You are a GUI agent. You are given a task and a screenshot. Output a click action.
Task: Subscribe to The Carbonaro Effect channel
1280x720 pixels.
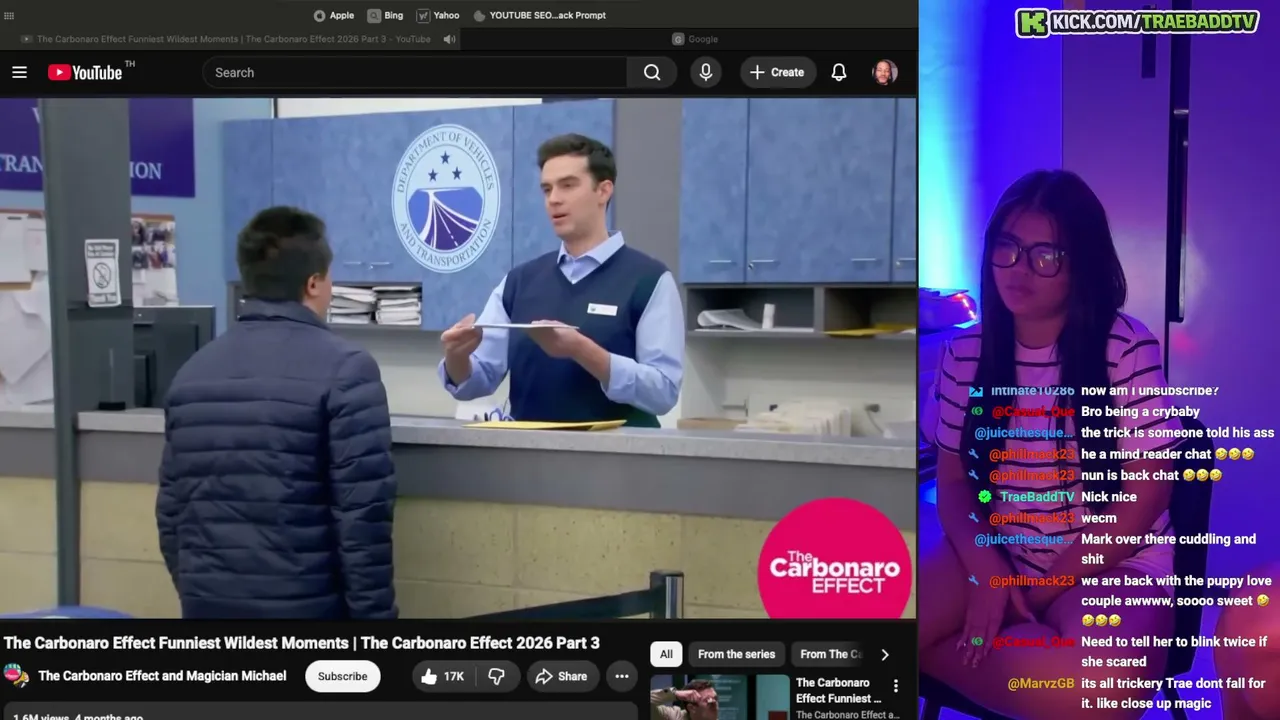[343, 676]
